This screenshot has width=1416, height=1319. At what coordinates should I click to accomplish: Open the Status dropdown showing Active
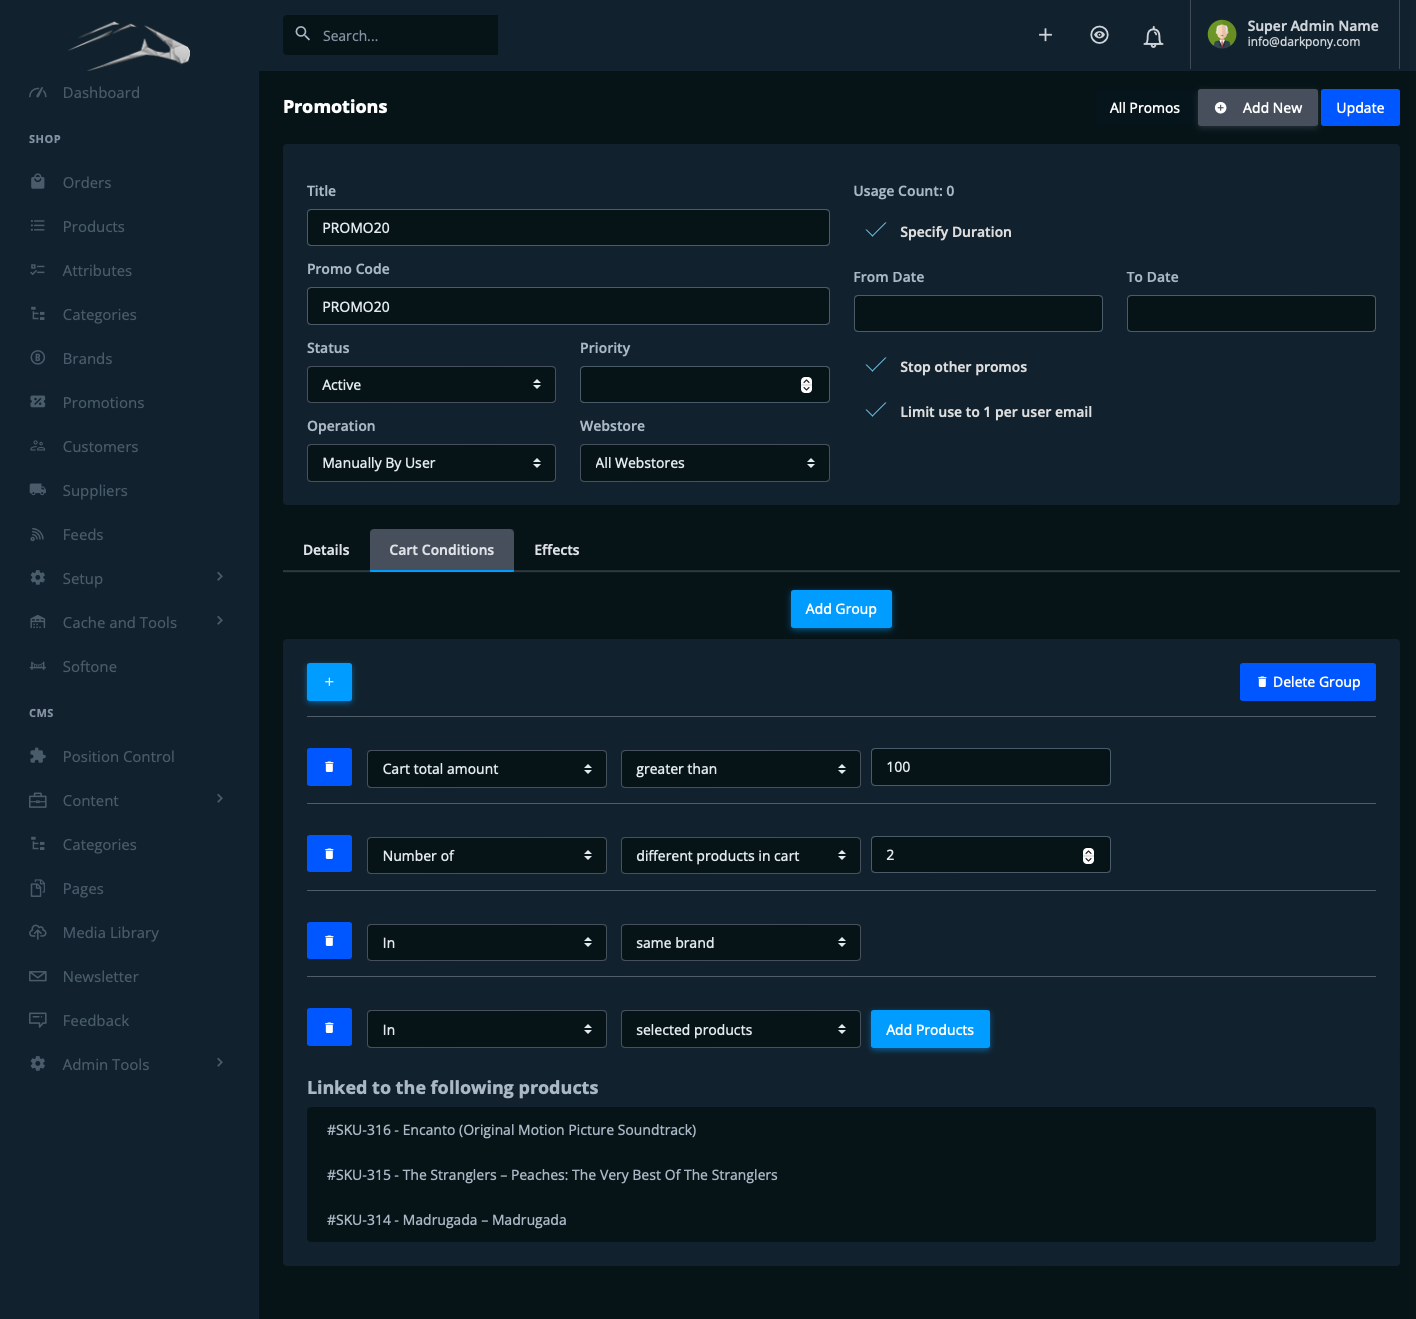[x=431, y=385]
